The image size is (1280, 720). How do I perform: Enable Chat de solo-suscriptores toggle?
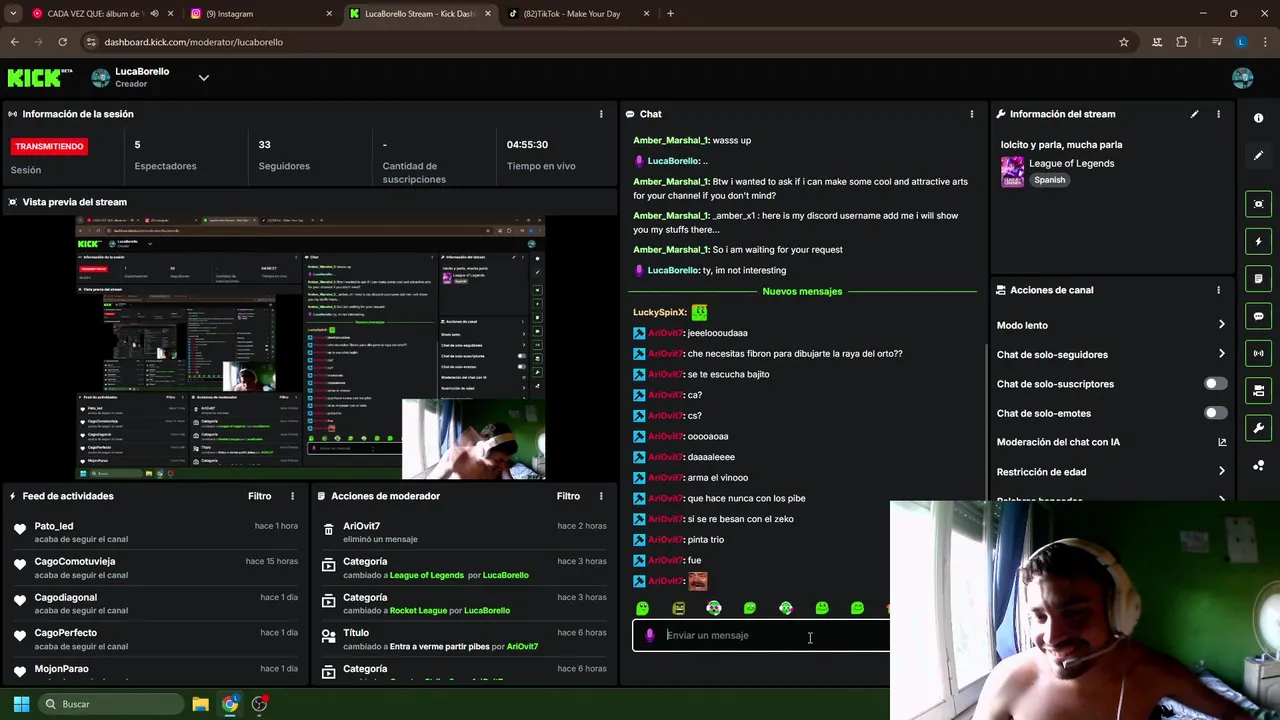pos(1215,384)
